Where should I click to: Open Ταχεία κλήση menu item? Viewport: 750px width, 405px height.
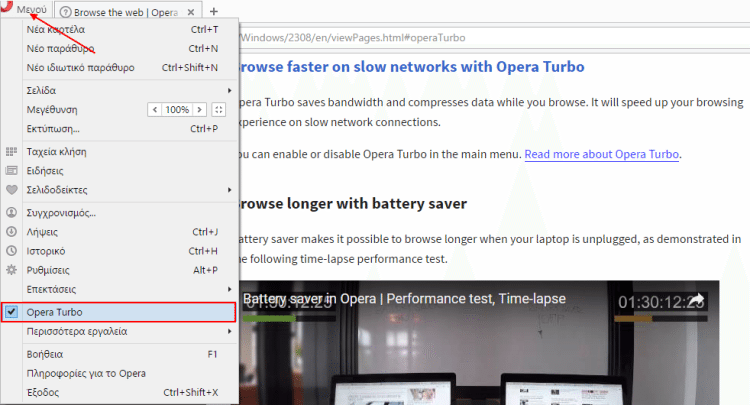120,152
